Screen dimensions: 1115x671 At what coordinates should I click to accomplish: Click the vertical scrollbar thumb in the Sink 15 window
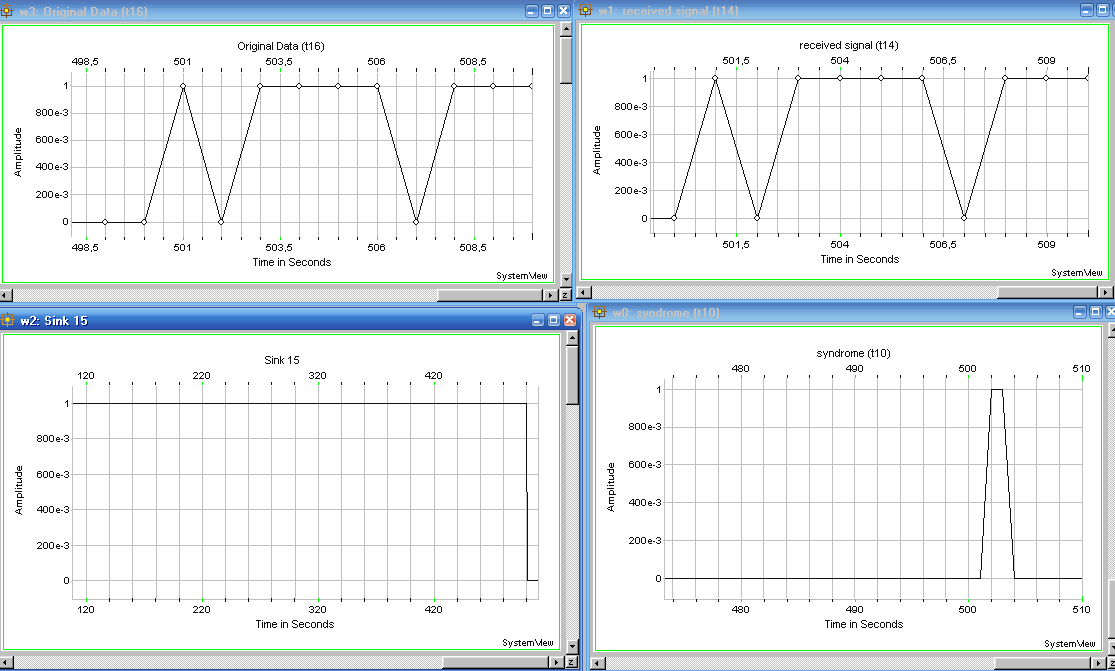(x=572, y=376)
